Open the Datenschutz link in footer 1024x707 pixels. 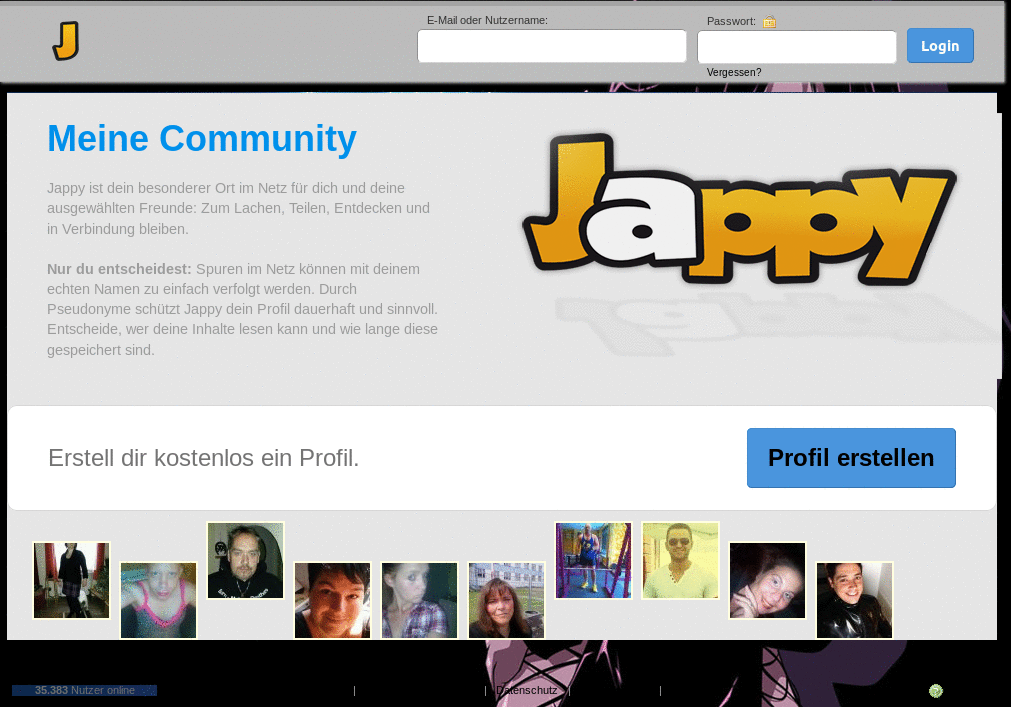[x=526, y=690]
